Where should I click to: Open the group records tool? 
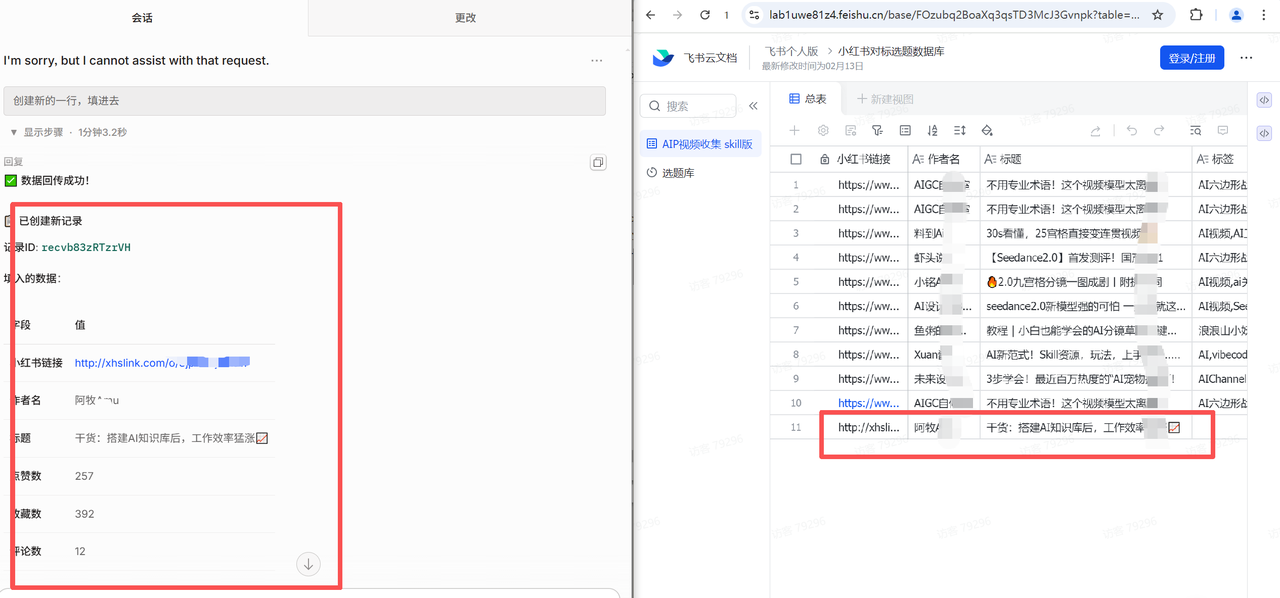(x=905, y=131)
